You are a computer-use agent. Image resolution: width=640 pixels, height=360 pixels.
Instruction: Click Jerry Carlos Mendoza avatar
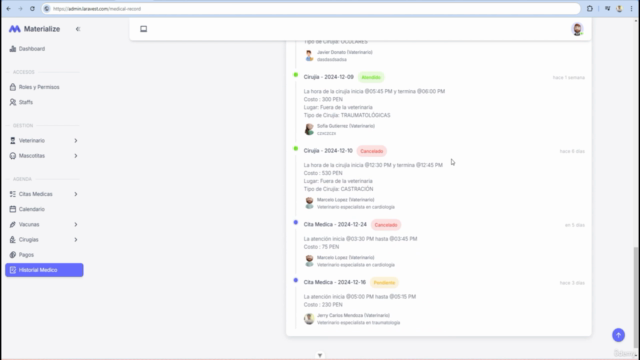click(x=309, y=319)
